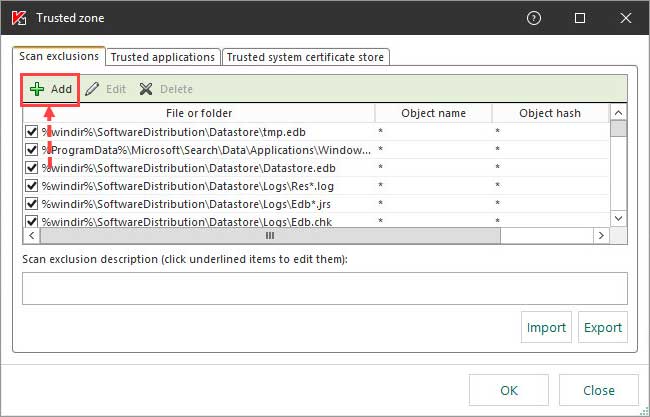Select the %ProgramData%\Microsoft\Search row text

point(206,150)
